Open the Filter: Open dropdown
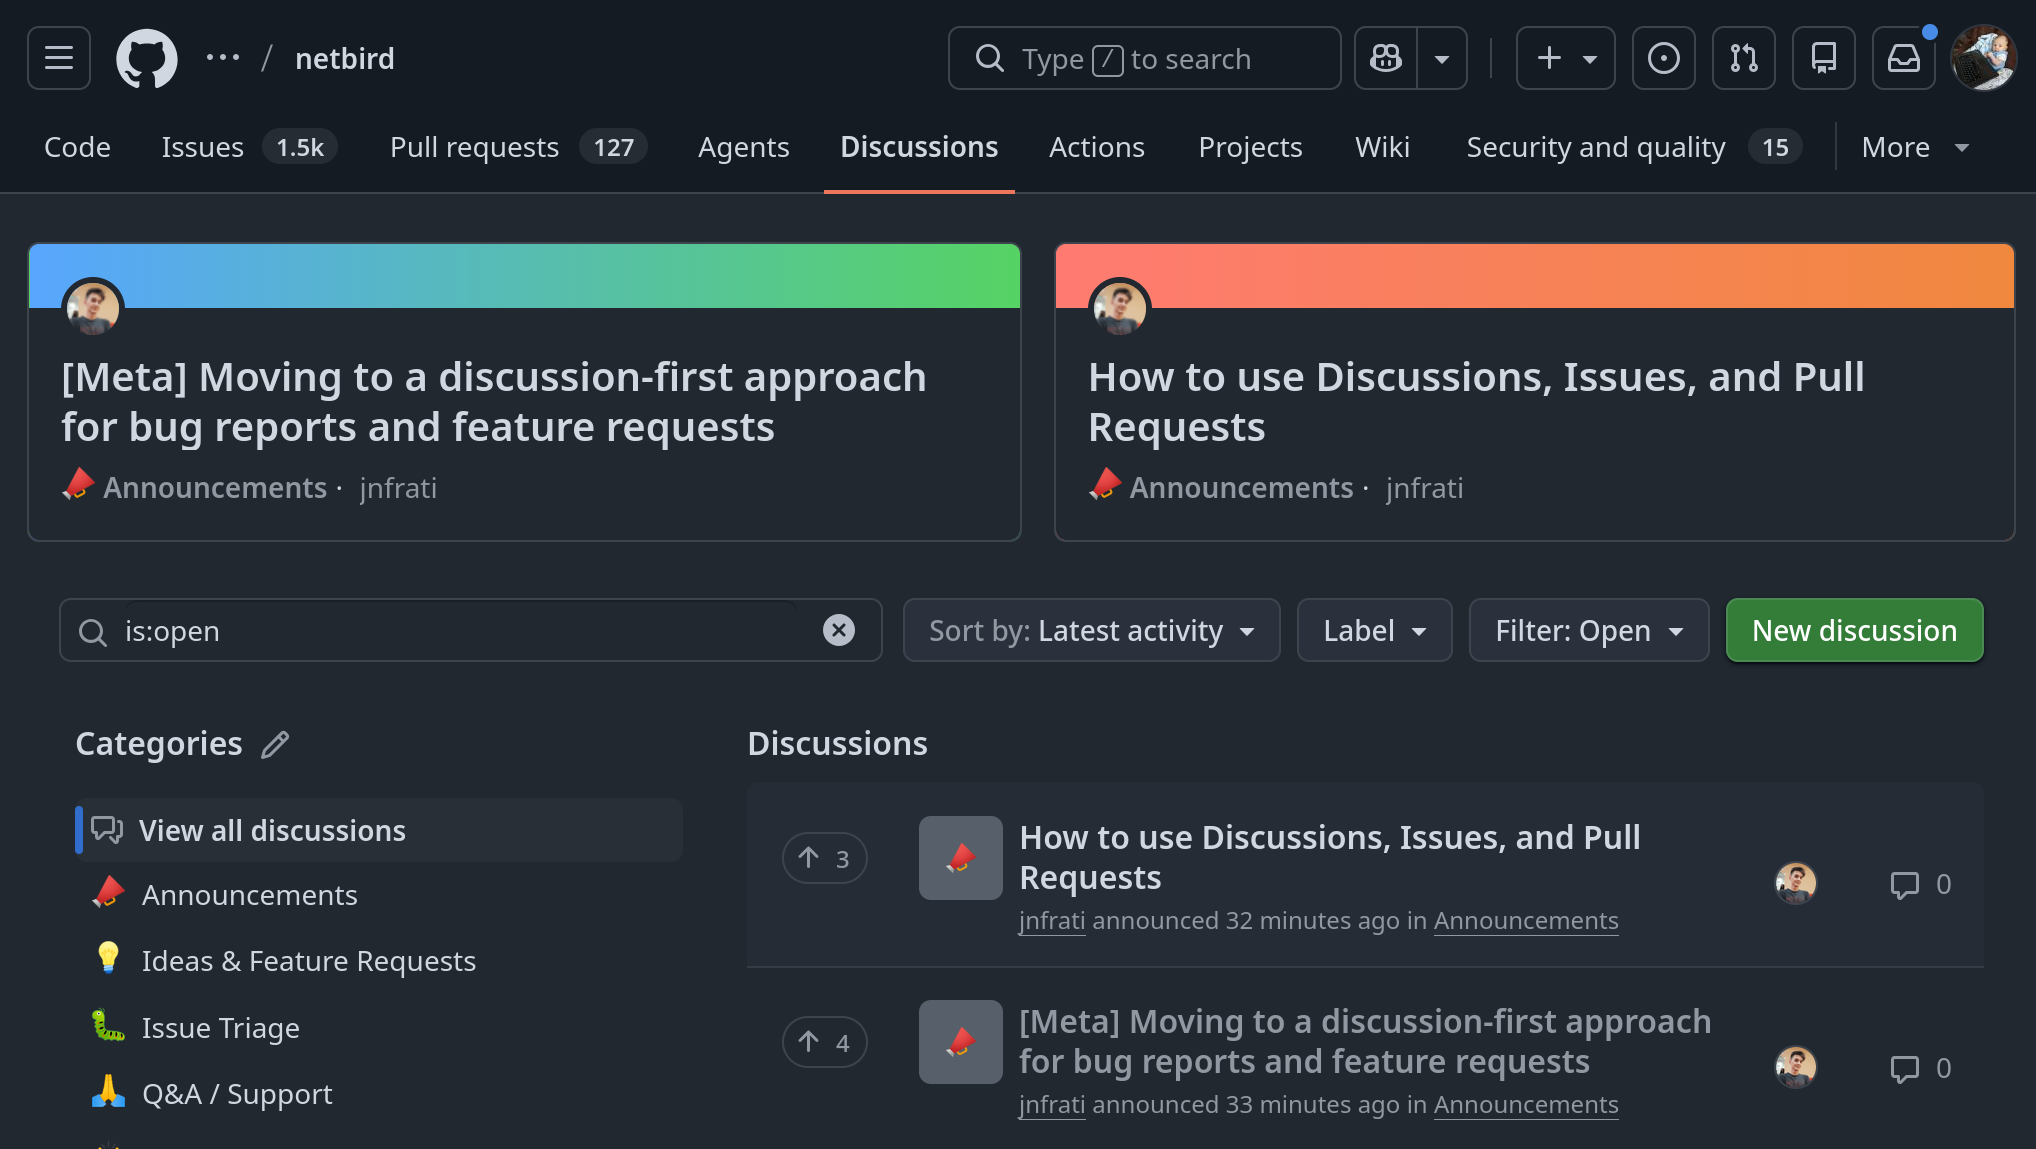2036x1149 pixels. point(1589,630)
